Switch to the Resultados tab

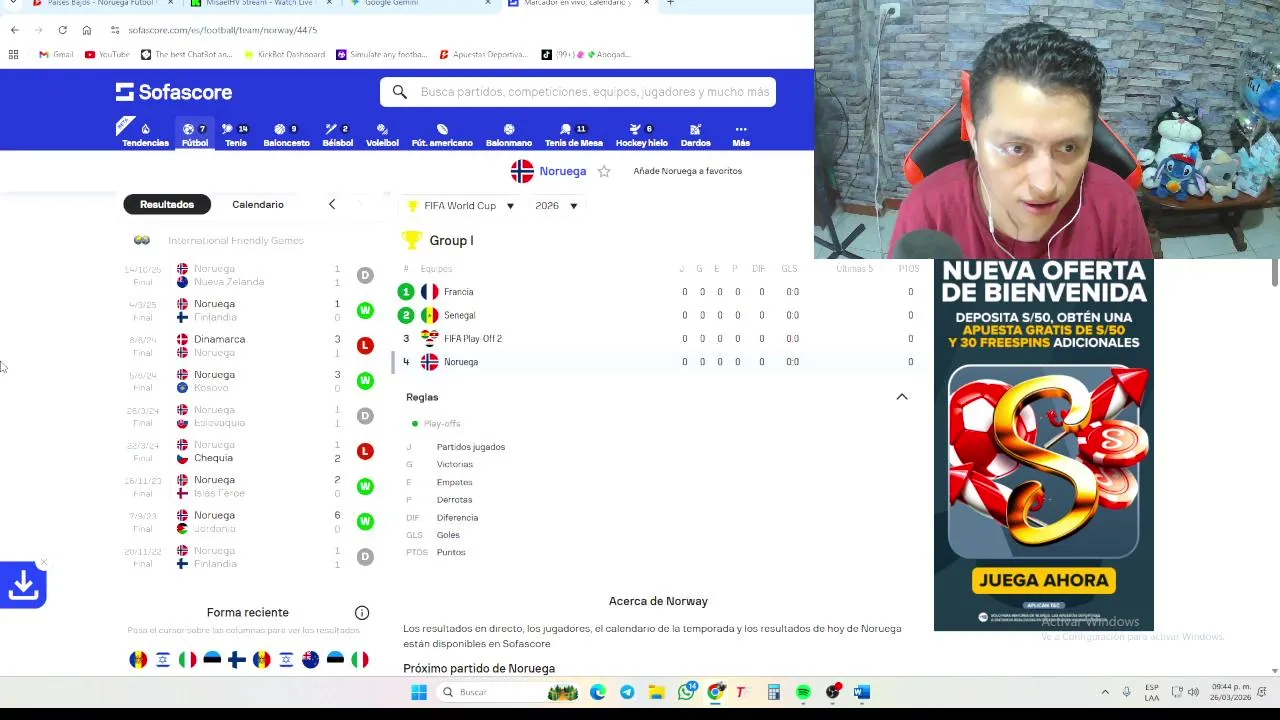pos(167,204)
